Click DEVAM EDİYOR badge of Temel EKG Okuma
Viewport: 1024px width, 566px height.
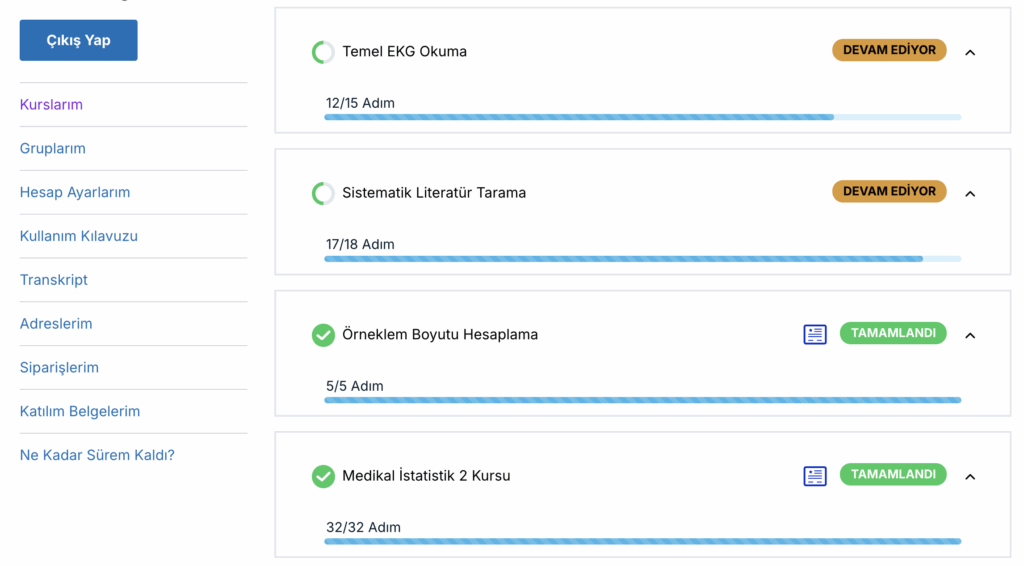click(889, 50)
